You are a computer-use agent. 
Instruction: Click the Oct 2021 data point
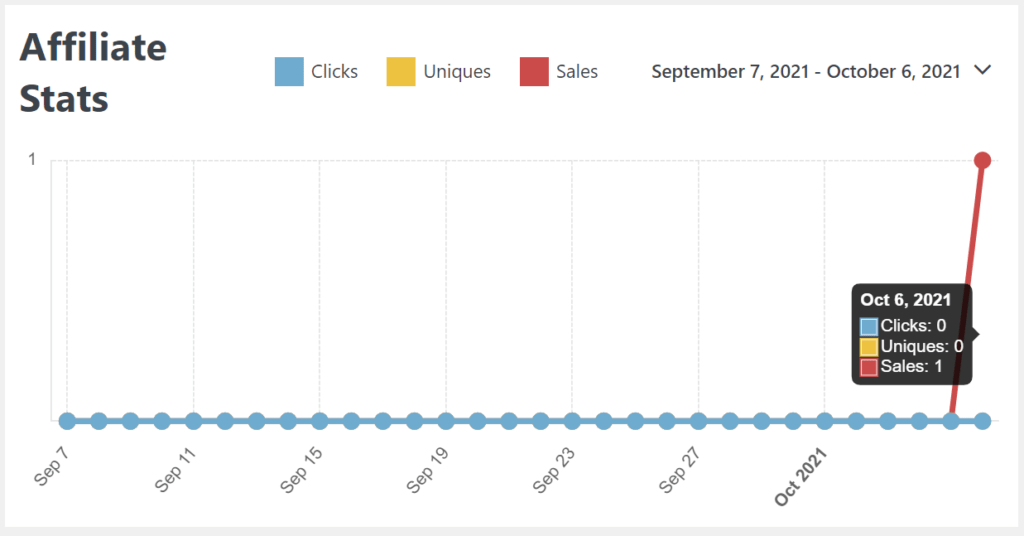click(824, 421)
